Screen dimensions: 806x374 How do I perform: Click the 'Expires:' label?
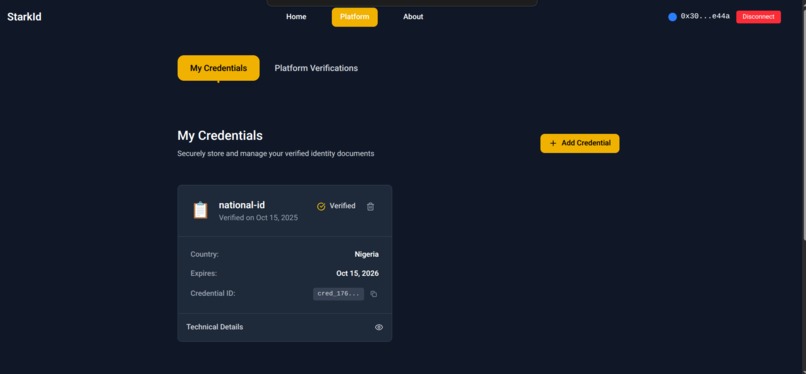(204, 273)
